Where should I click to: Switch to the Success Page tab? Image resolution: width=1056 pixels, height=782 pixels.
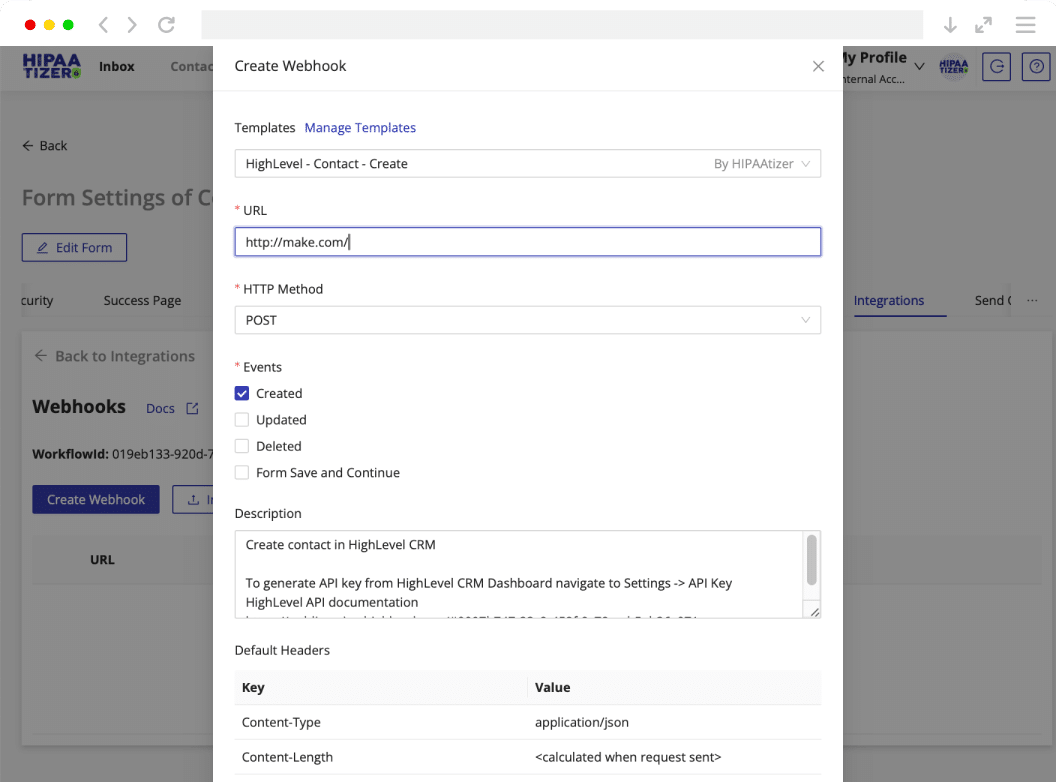142,300
